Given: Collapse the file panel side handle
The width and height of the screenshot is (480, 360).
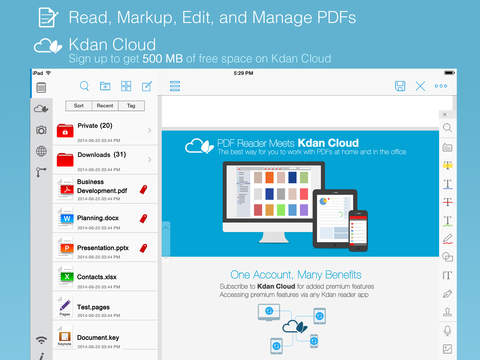Looking at the screenshot, I should click(166, 239).
